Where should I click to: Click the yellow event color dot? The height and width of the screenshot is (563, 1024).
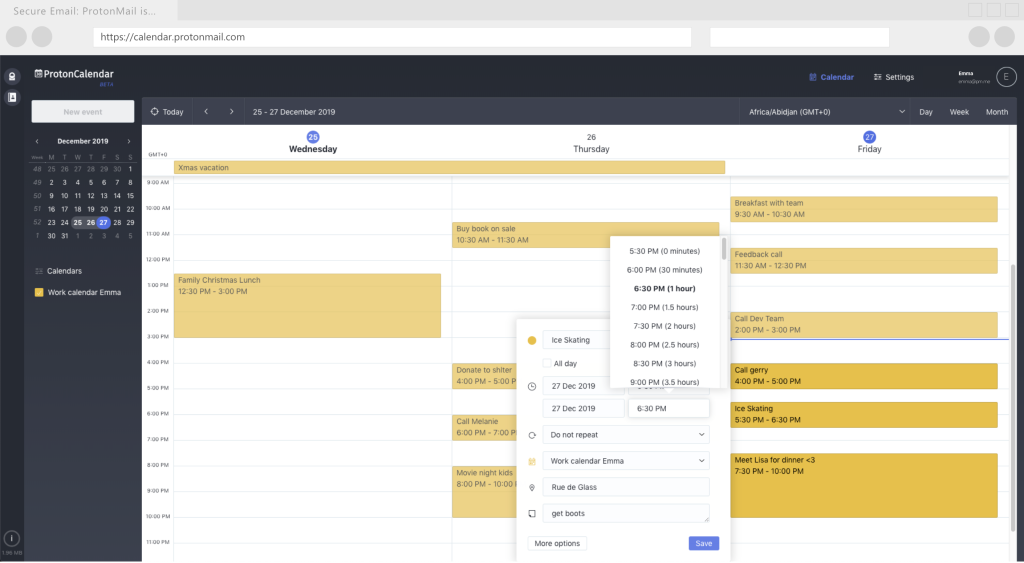(532, 341)
